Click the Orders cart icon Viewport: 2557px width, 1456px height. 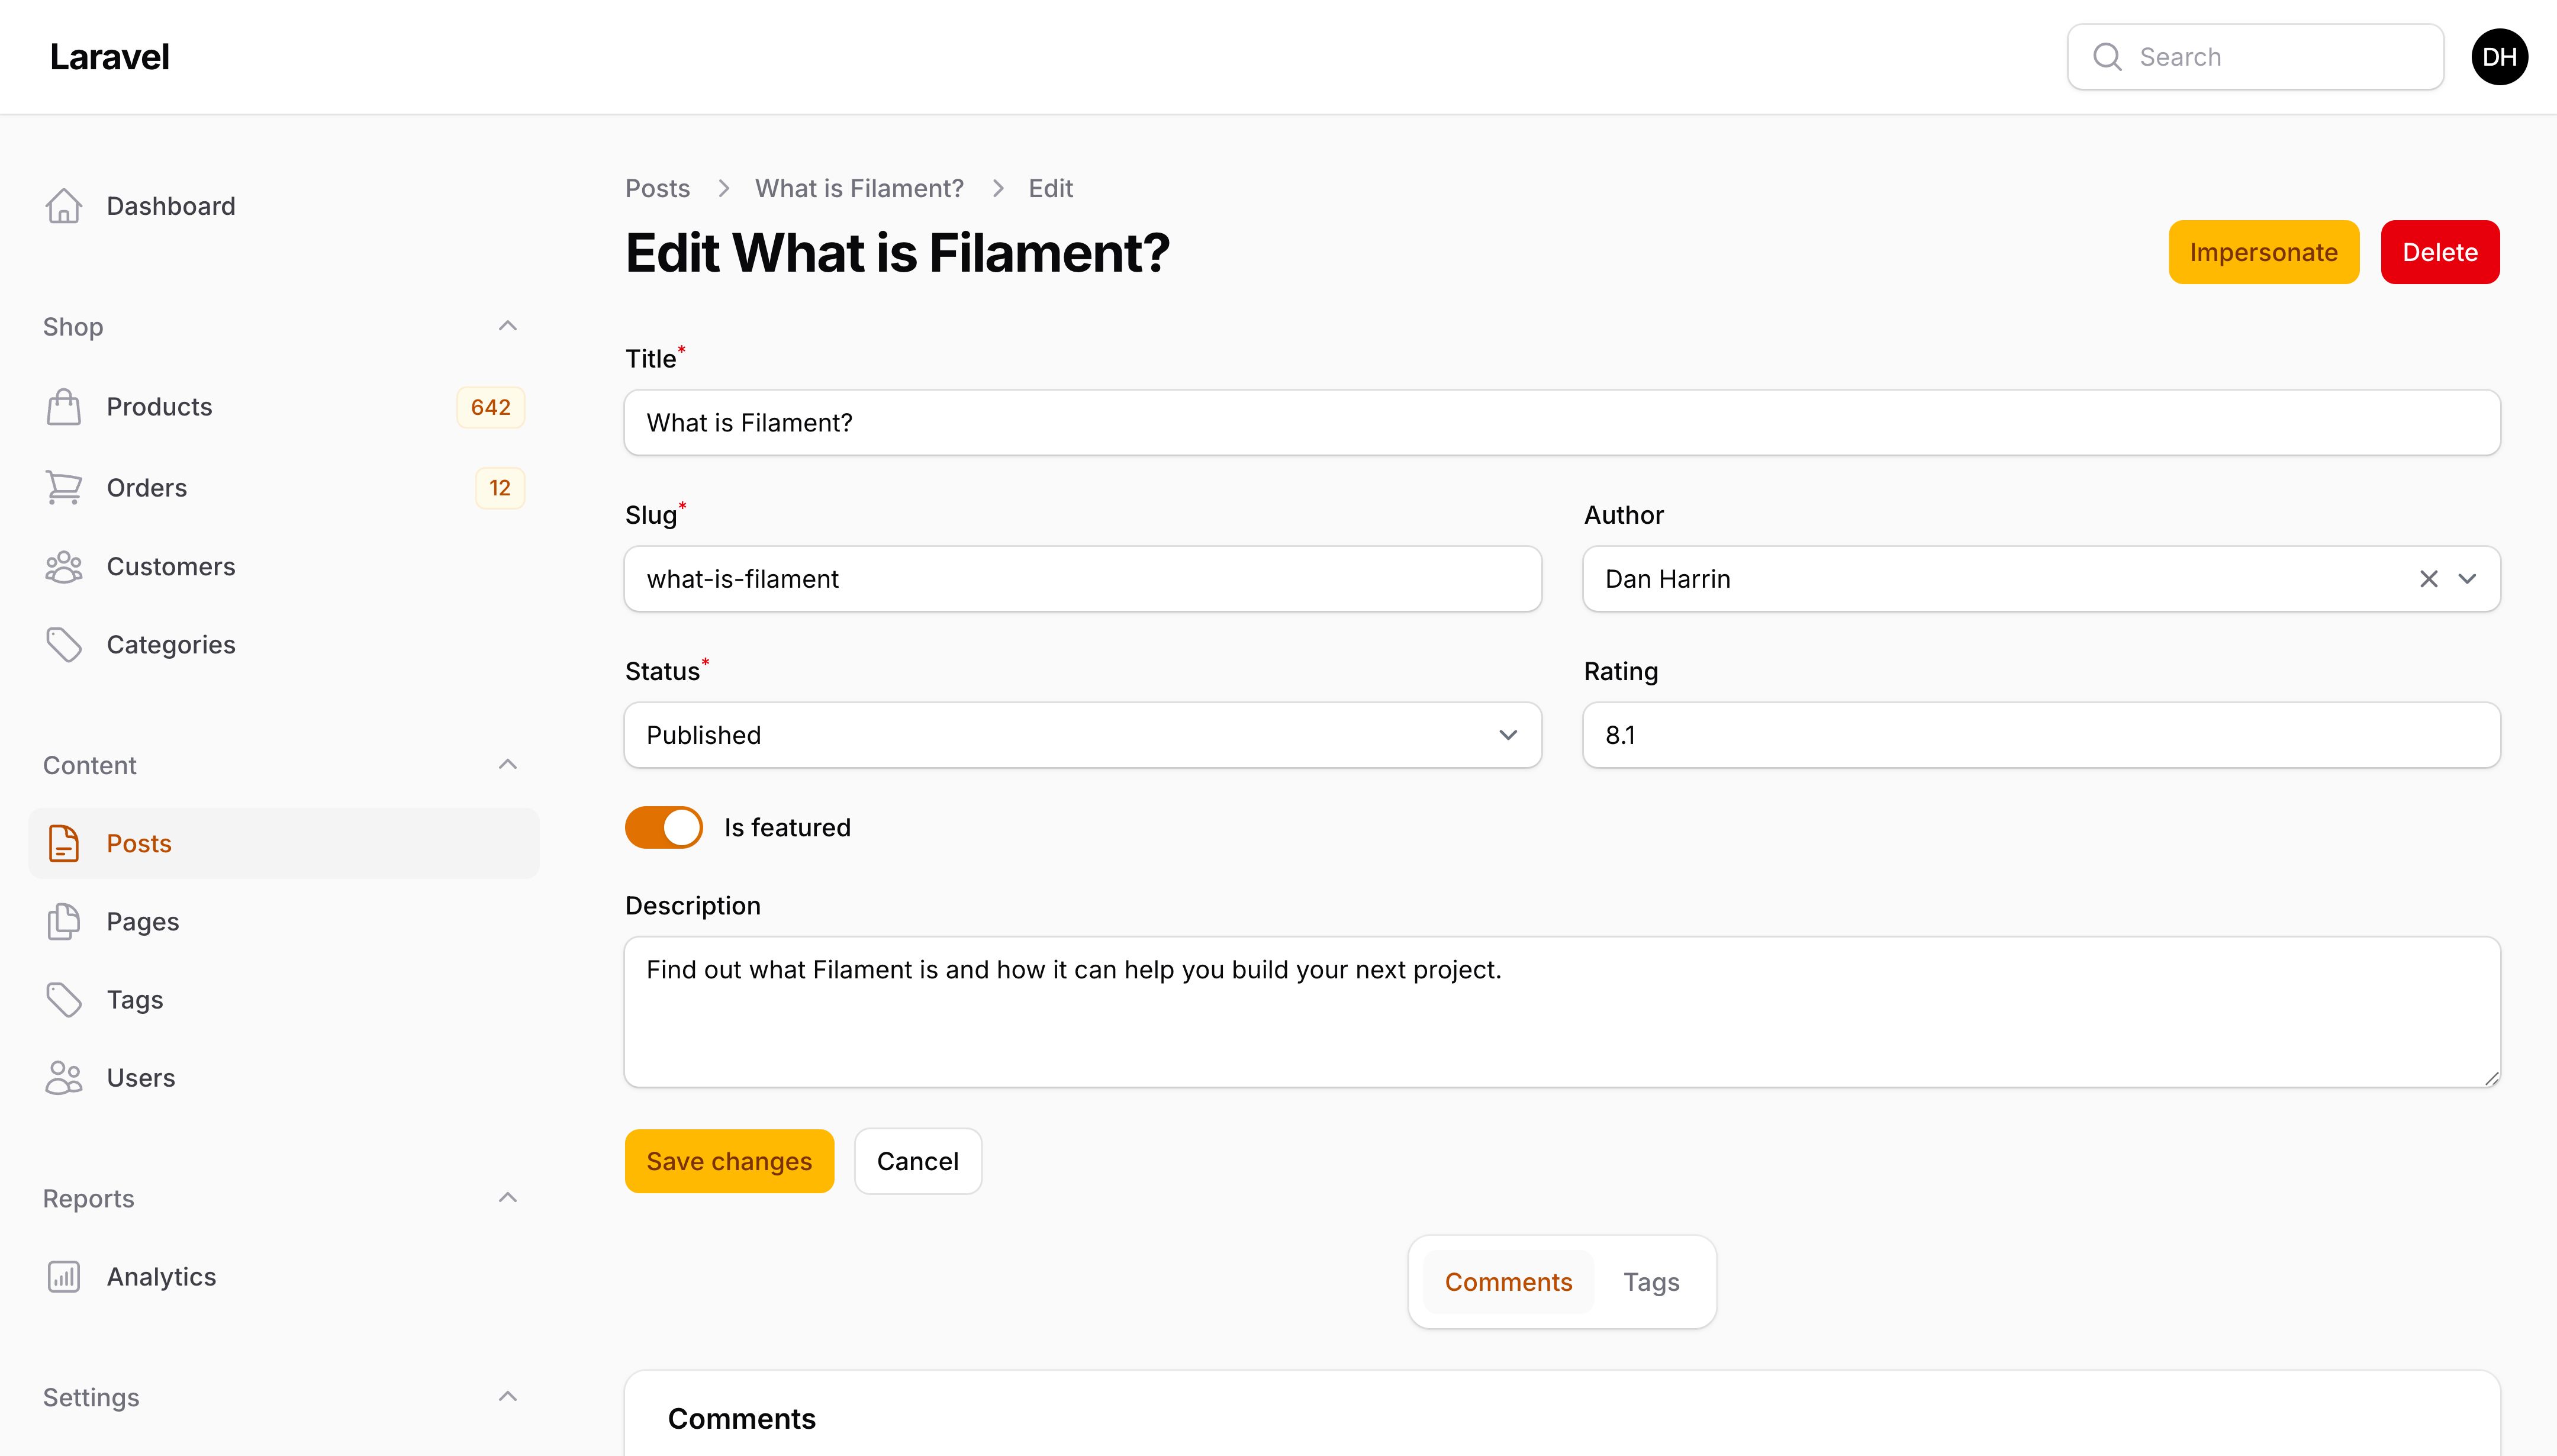[63, 488]
